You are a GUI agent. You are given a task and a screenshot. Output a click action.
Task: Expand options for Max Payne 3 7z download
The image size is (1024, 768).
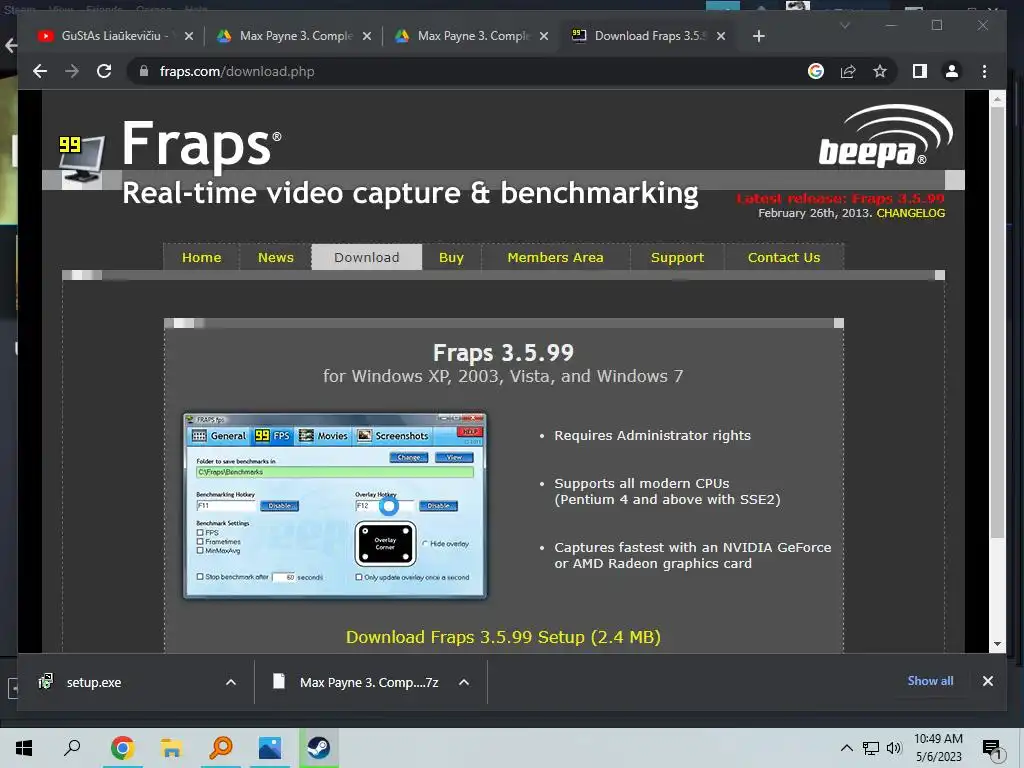click(x=464, y=682)
